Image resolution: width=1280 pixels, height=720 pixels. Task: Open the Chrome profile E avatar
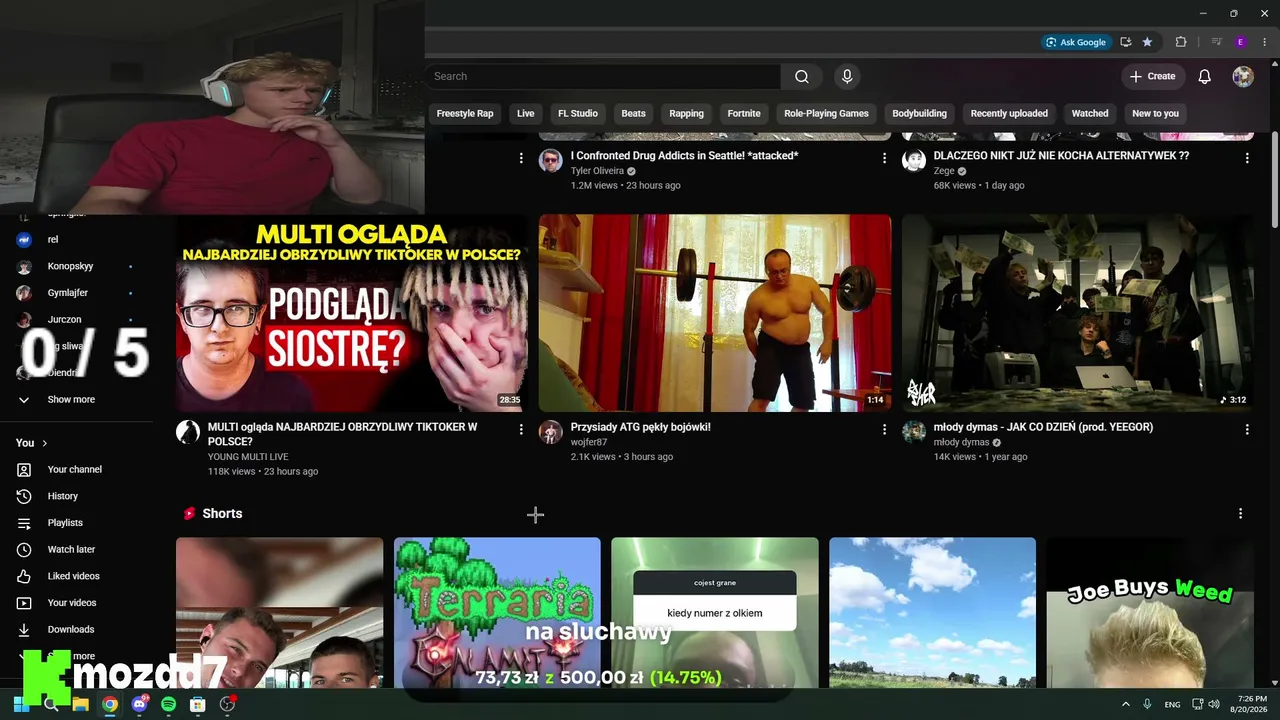pos(1241,42)
